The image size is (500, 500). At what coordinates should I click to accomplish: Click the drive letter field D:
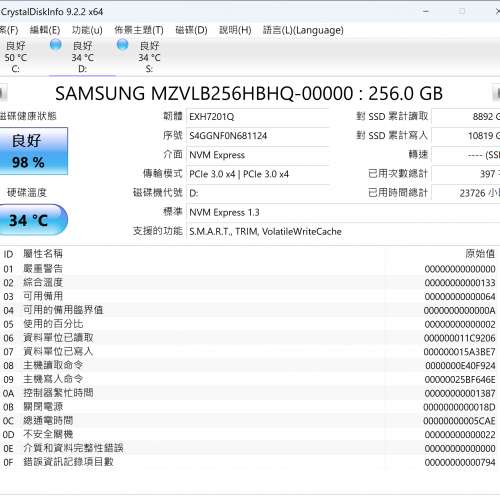coord(258,193)
